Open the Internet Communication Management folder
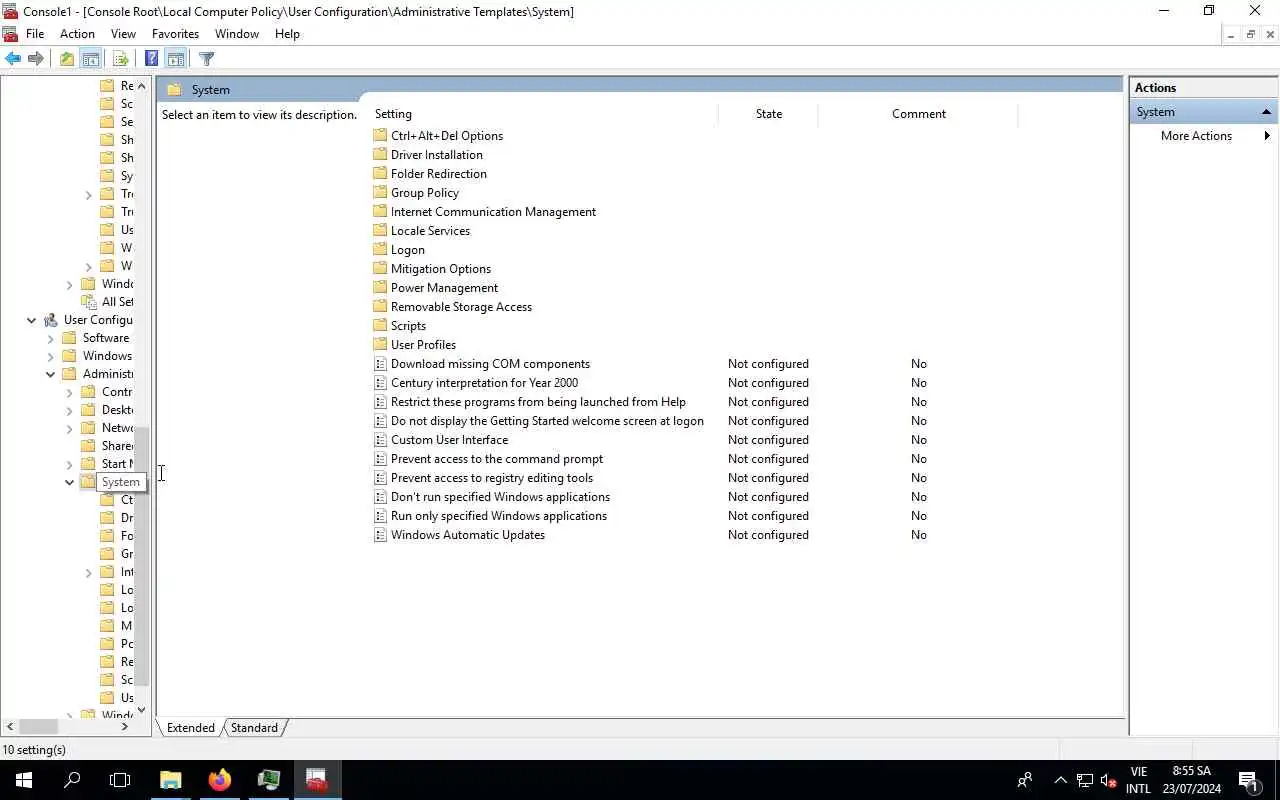1280x800 pixels. point(493,212)
